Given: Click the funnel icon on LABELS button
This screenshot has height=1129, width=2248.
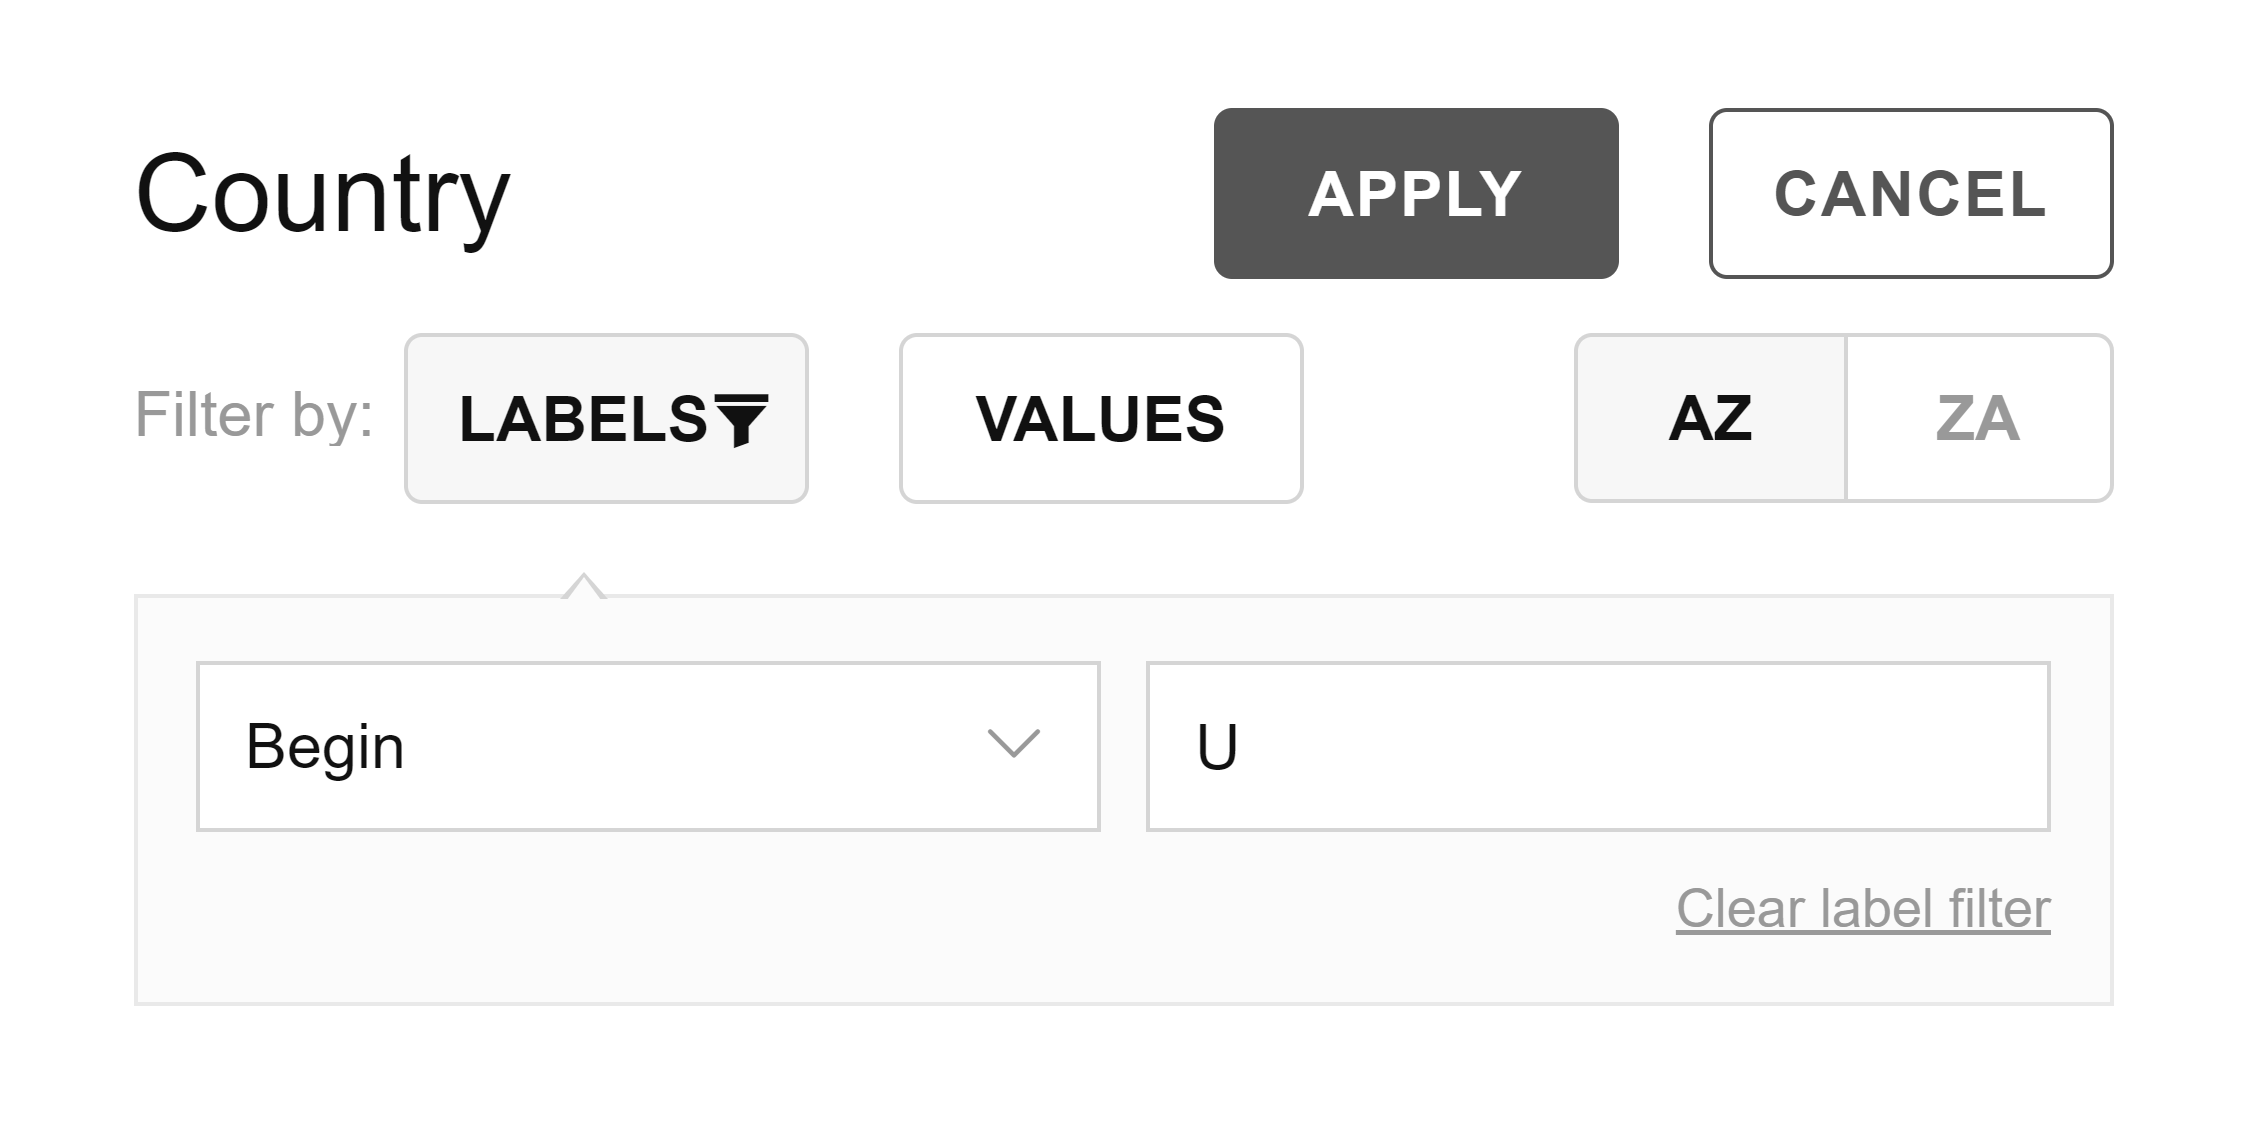Looking at the screenshot, I should (x=742, y=420).
